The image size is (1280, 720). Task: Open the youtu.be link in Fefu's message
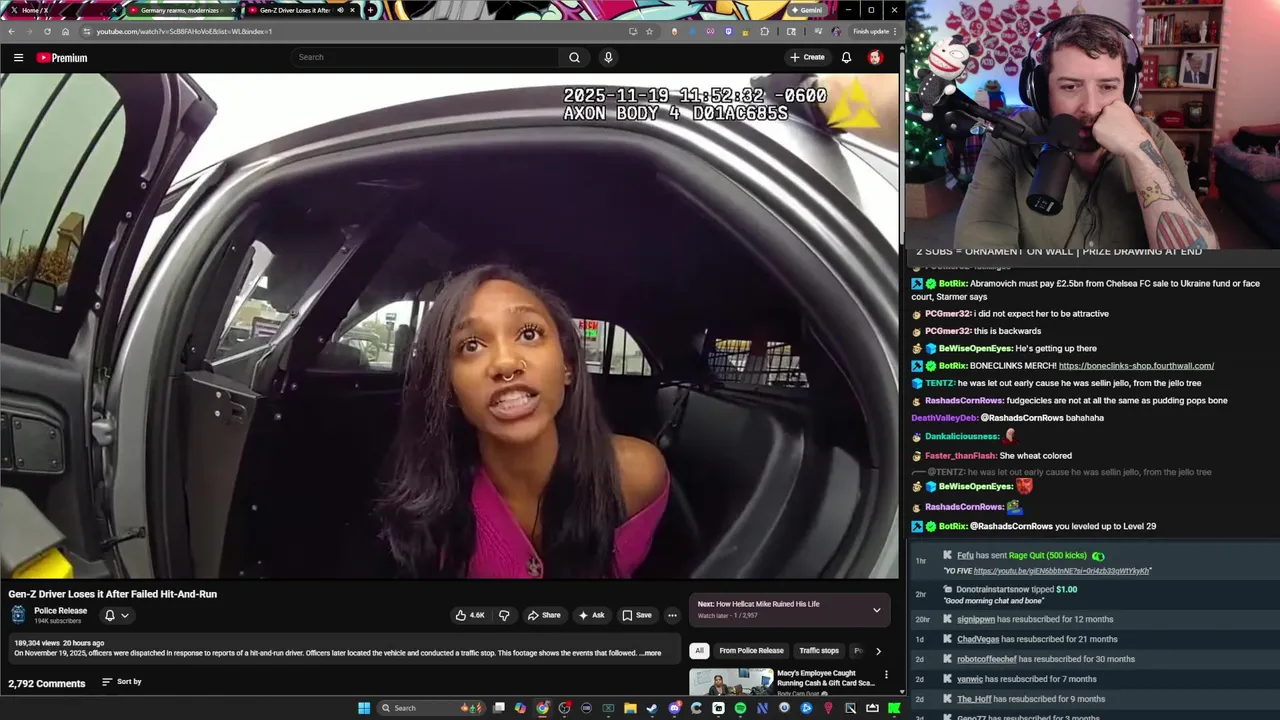[x=1061, y=571]
